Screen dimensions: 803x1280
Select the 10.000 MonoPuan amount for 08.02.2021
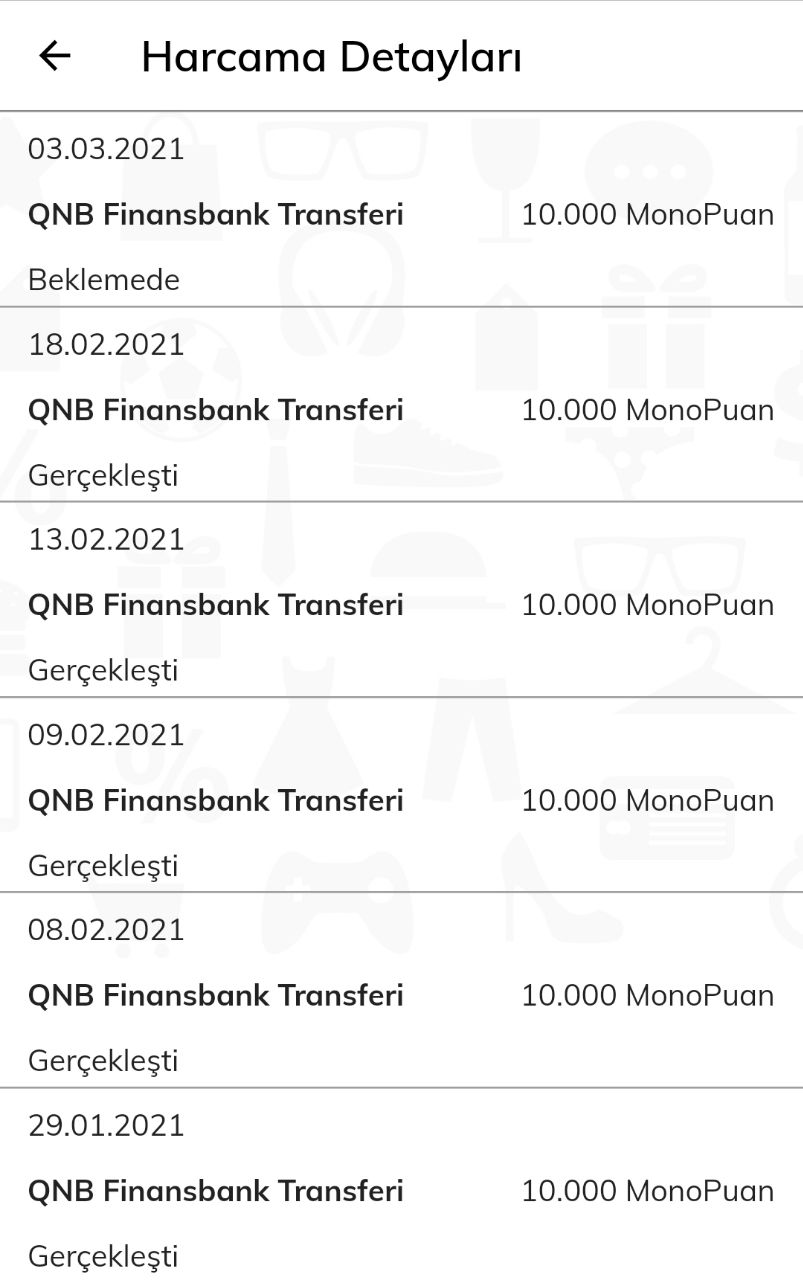coord(648,996)
